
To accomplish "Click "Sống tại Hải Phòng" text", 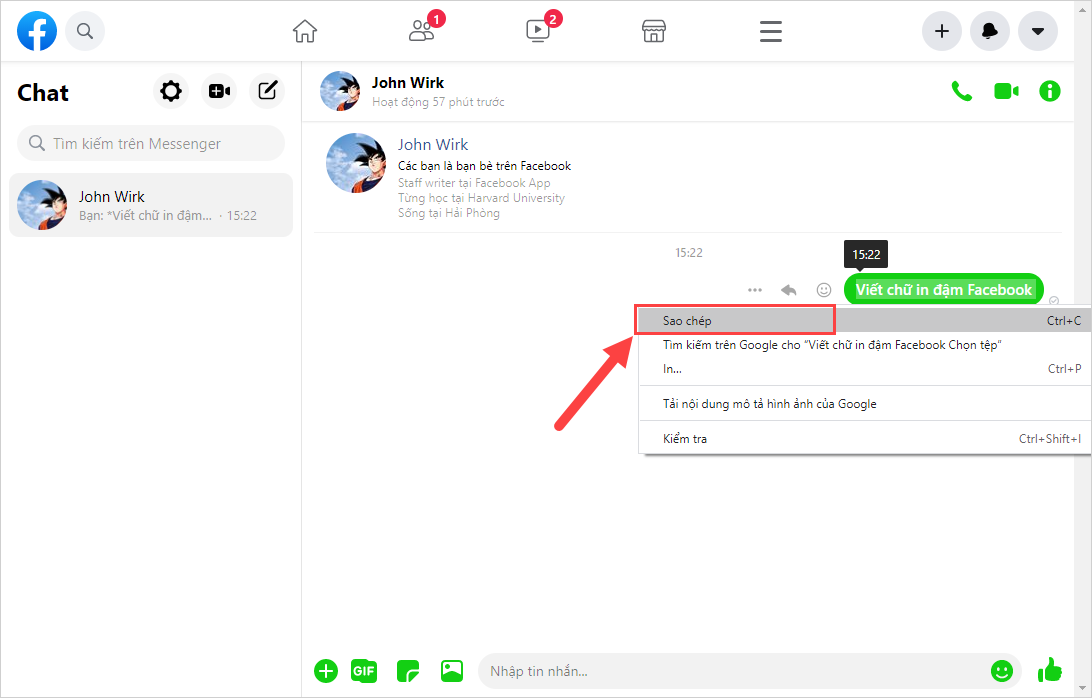I will point(448,213).
